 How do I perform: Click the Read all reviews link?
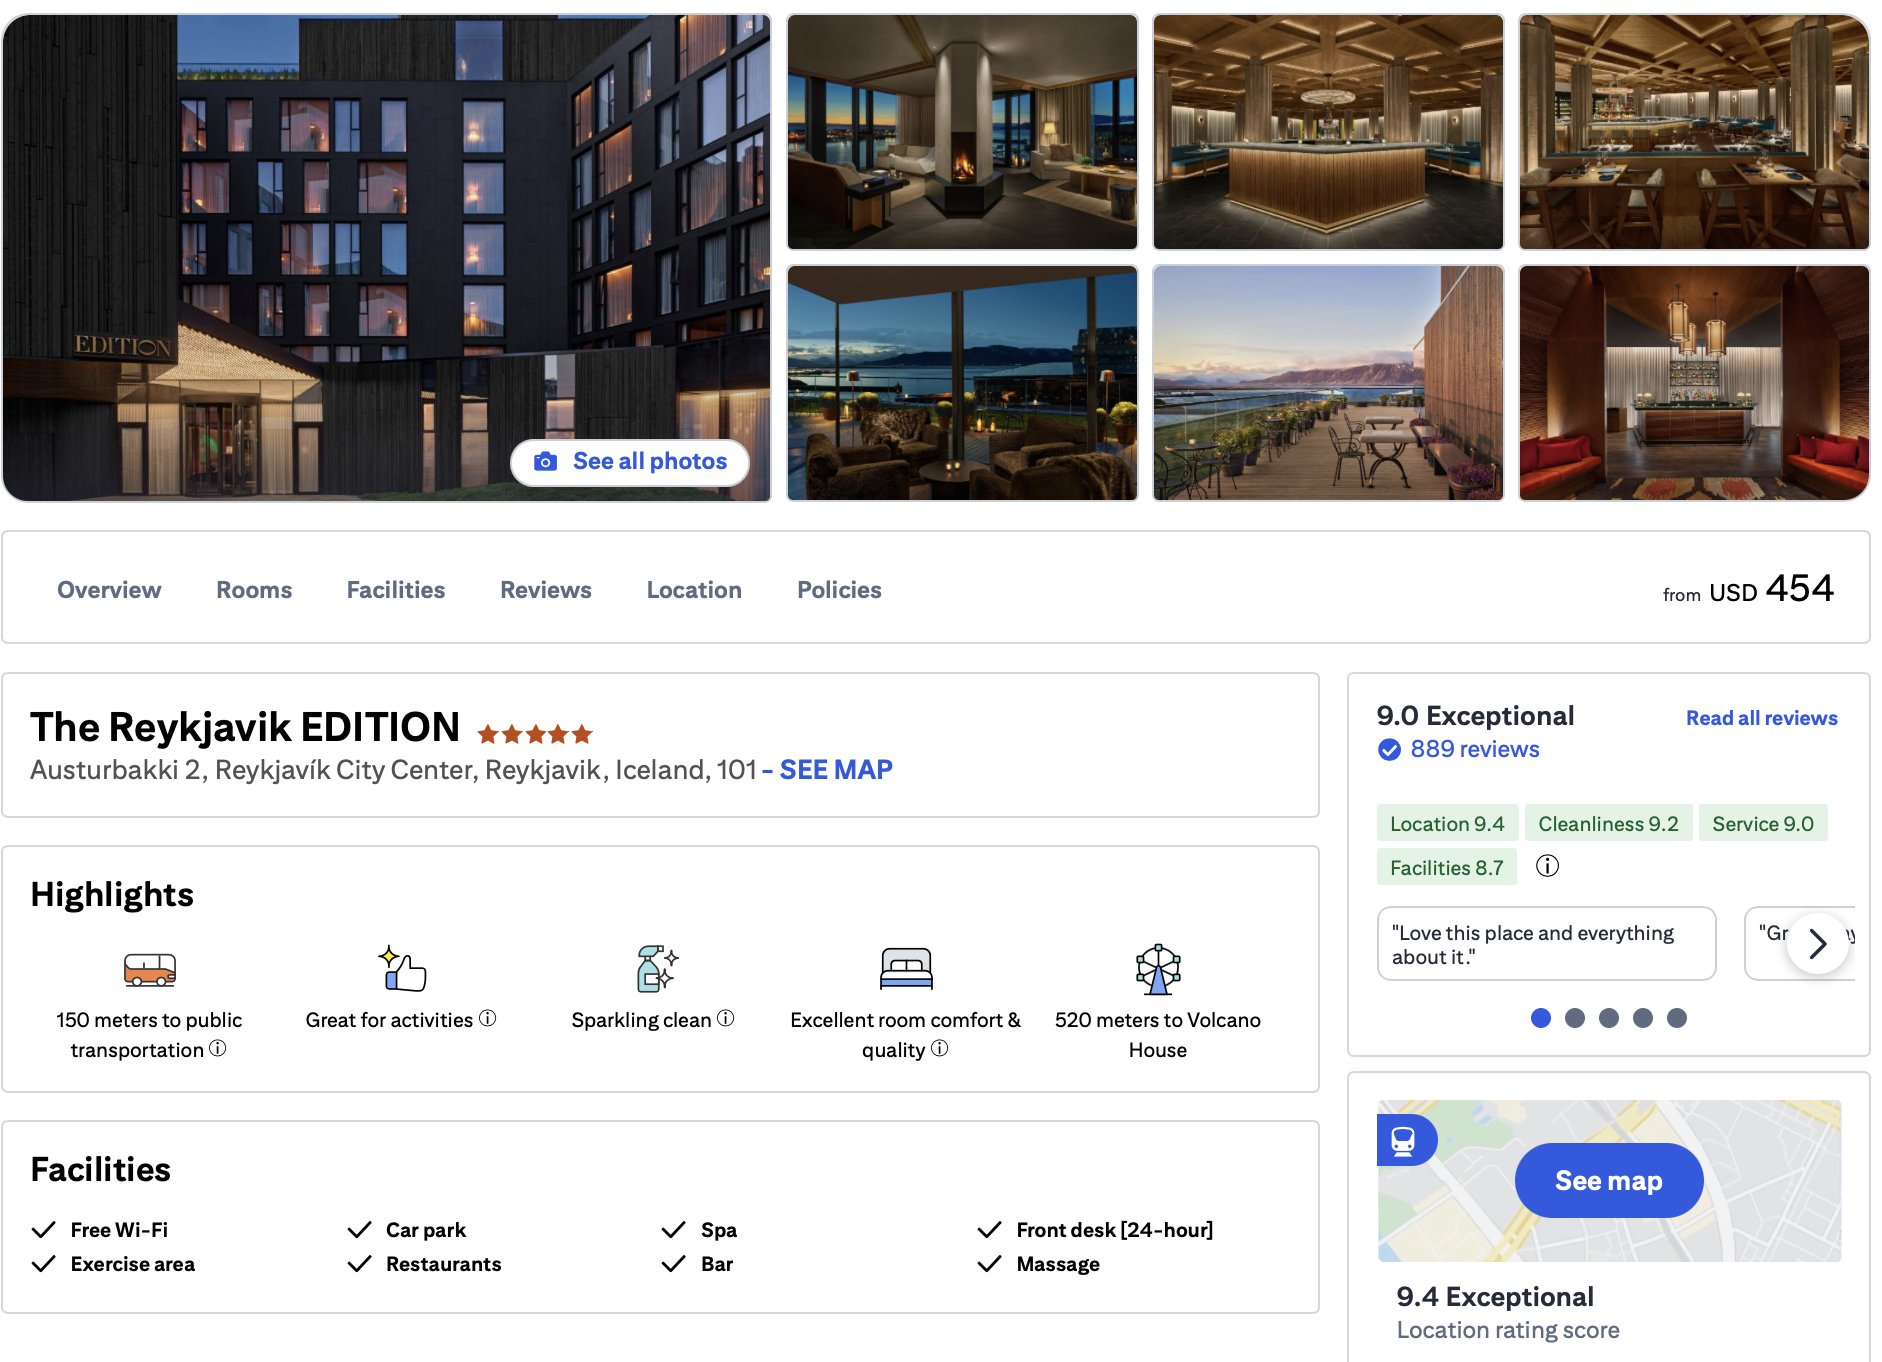tap(1761, 717)
